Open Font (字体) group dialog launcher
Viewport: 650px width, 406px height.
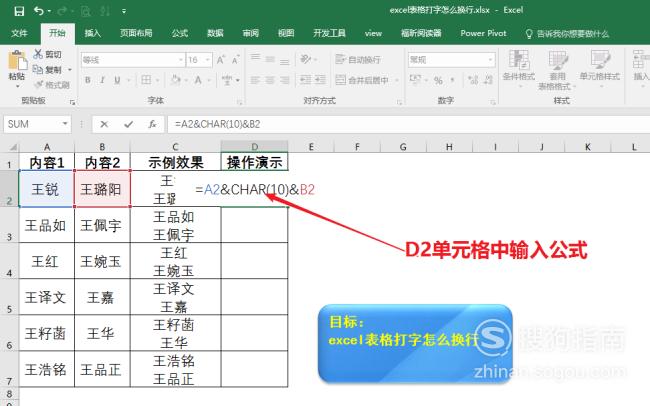click(x=239, y=102)
